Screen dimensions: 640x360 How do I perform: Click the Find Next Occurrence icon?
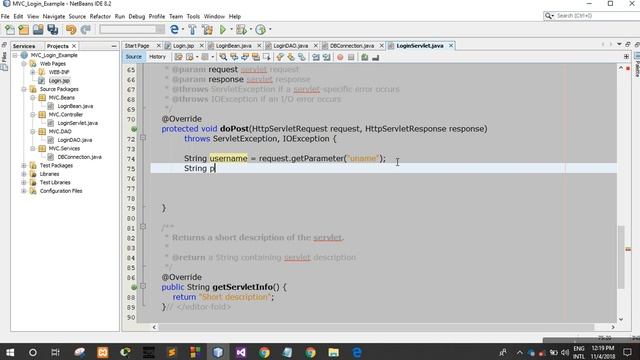point(245,57)
